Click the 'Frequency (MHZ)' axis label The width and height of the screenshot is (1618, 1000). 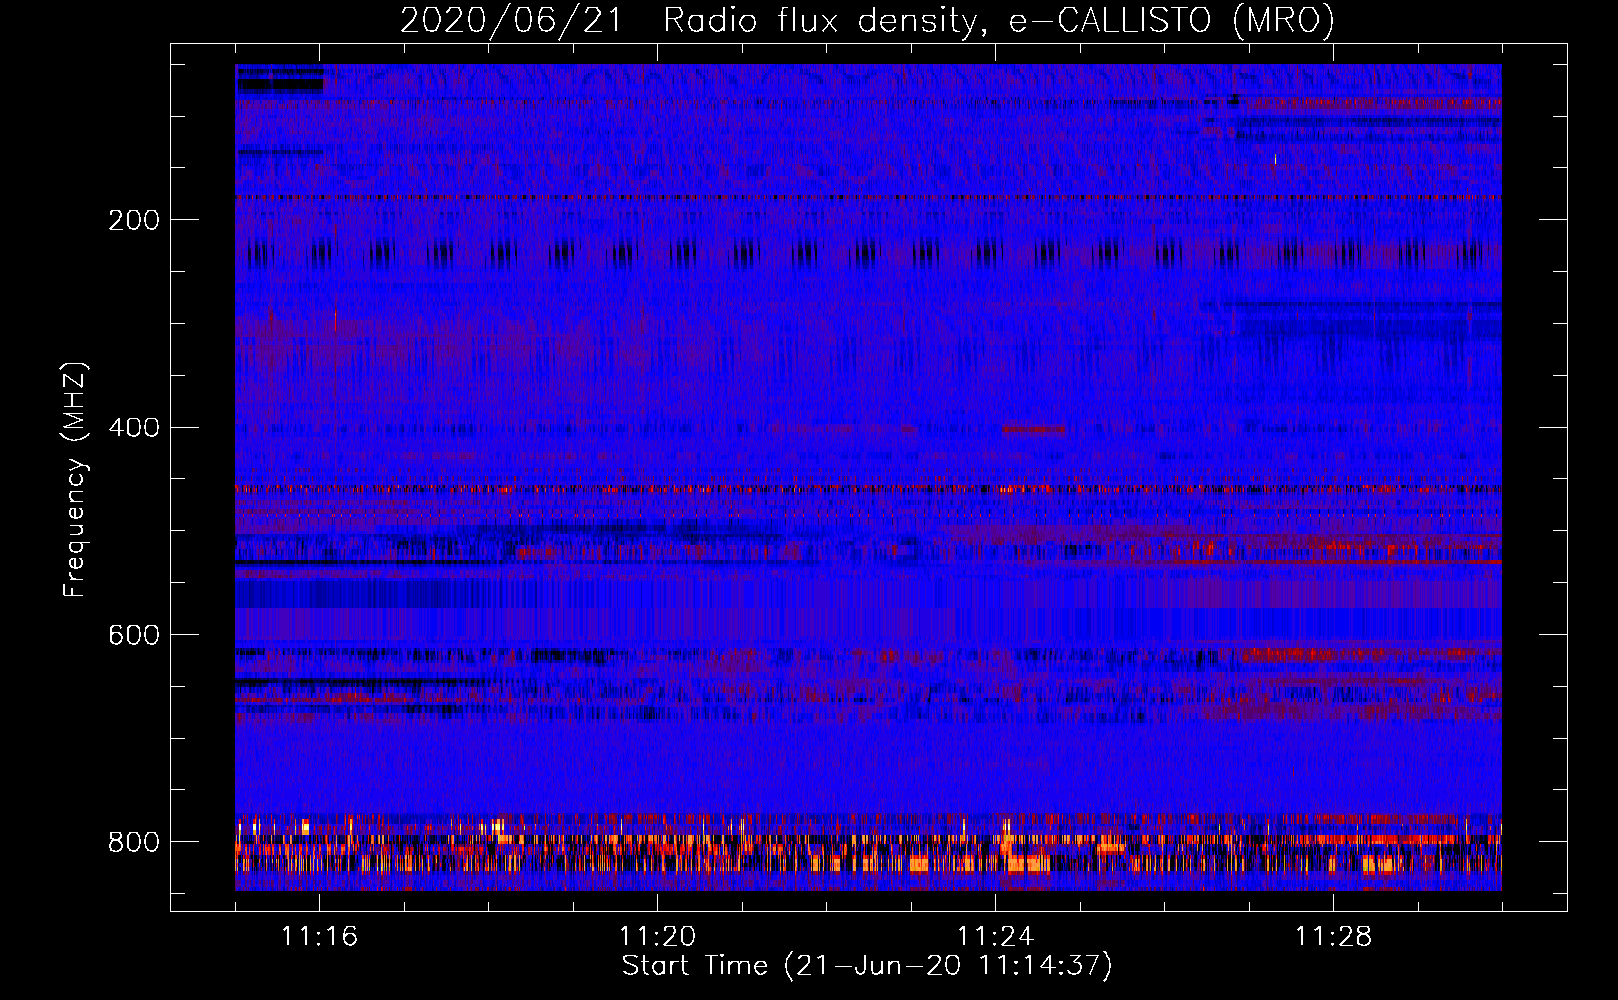pos(75,479)
